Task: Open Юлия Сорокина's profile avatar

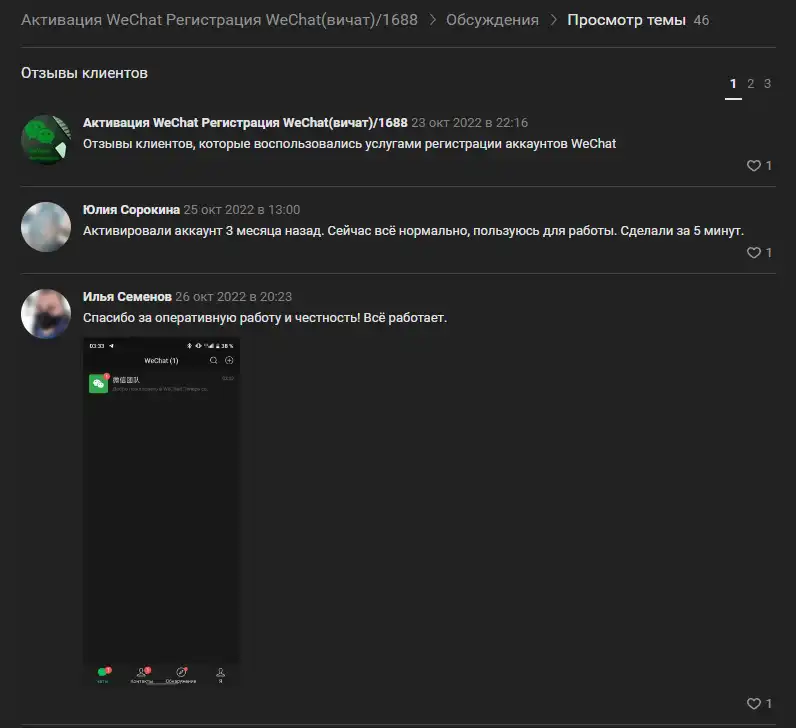Action: [x=46, y=227]
